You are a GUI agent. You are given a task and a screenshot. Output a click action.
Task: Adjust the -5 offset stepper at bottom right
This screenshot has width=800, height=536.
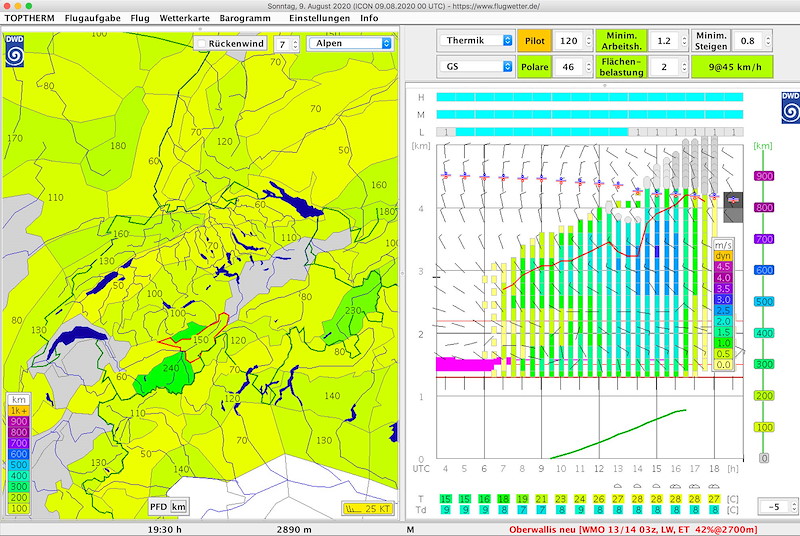pos(793,506)
